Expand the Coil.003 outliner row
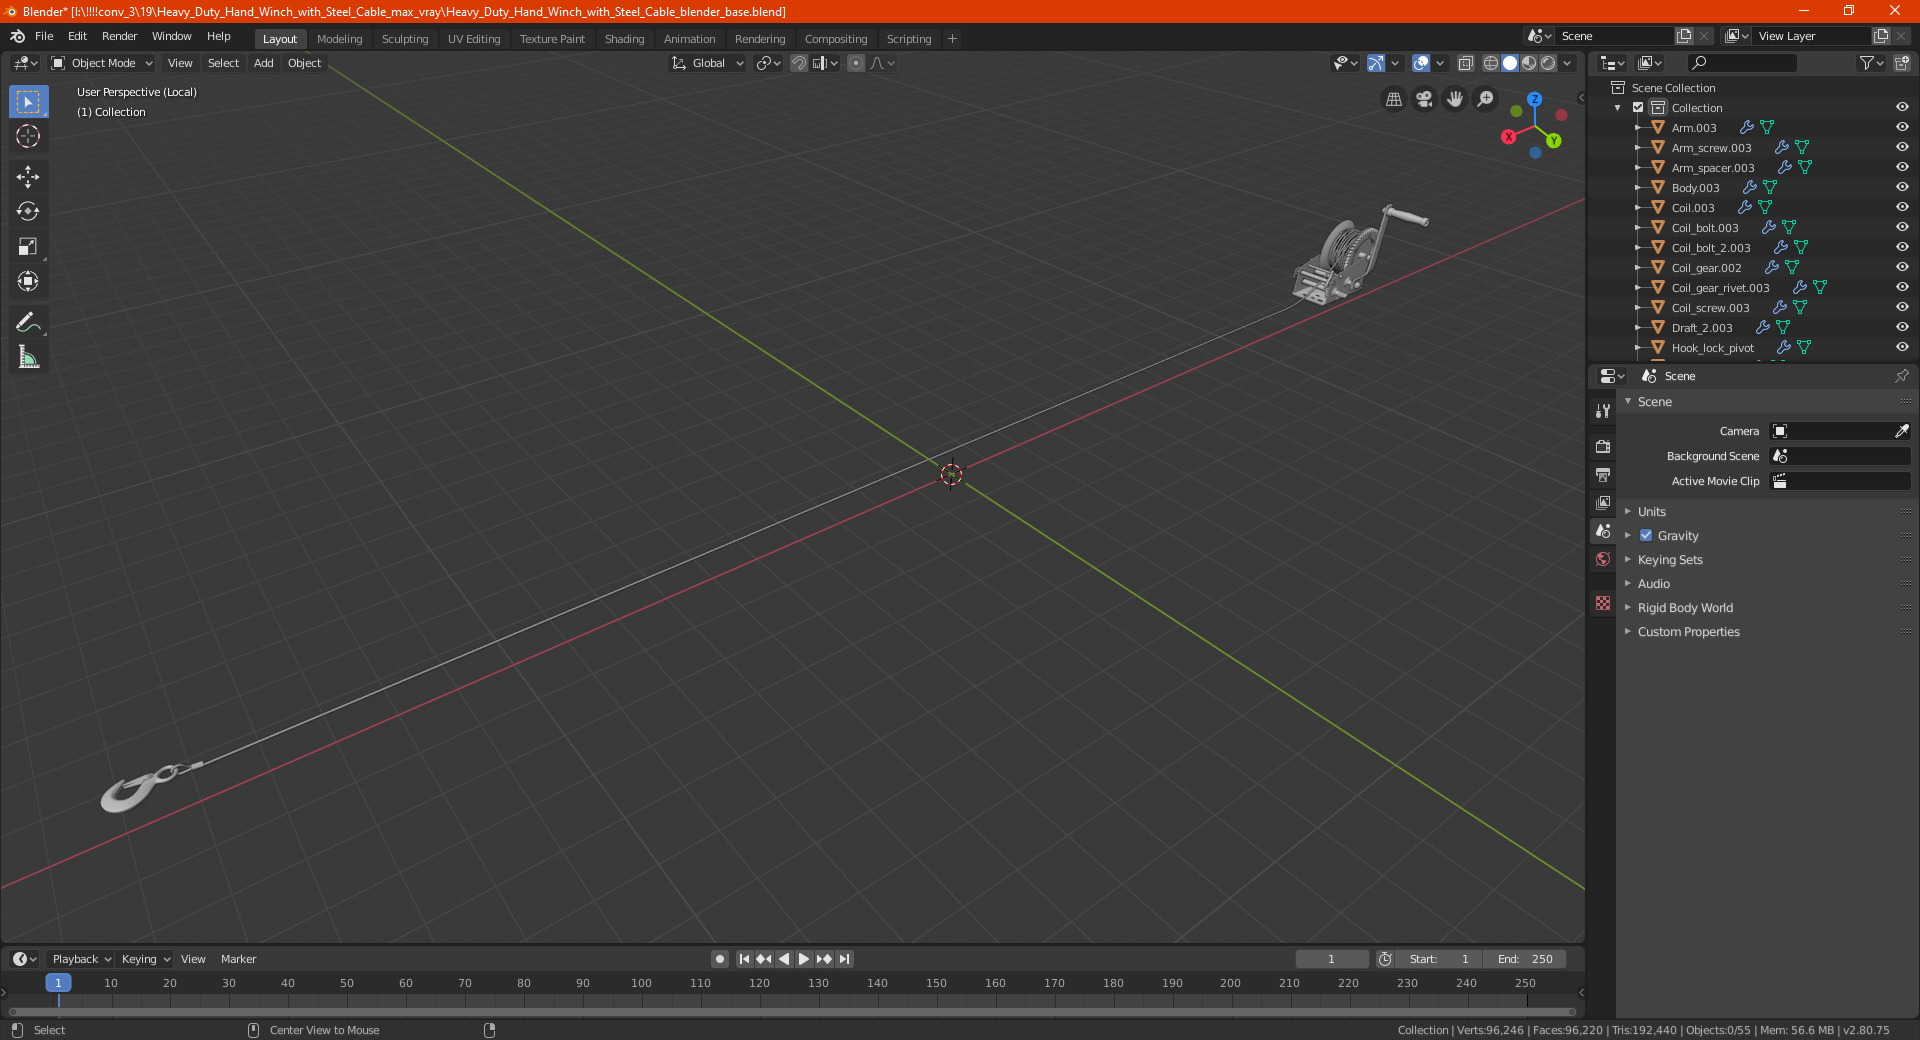 click(x=1638, y=208)
